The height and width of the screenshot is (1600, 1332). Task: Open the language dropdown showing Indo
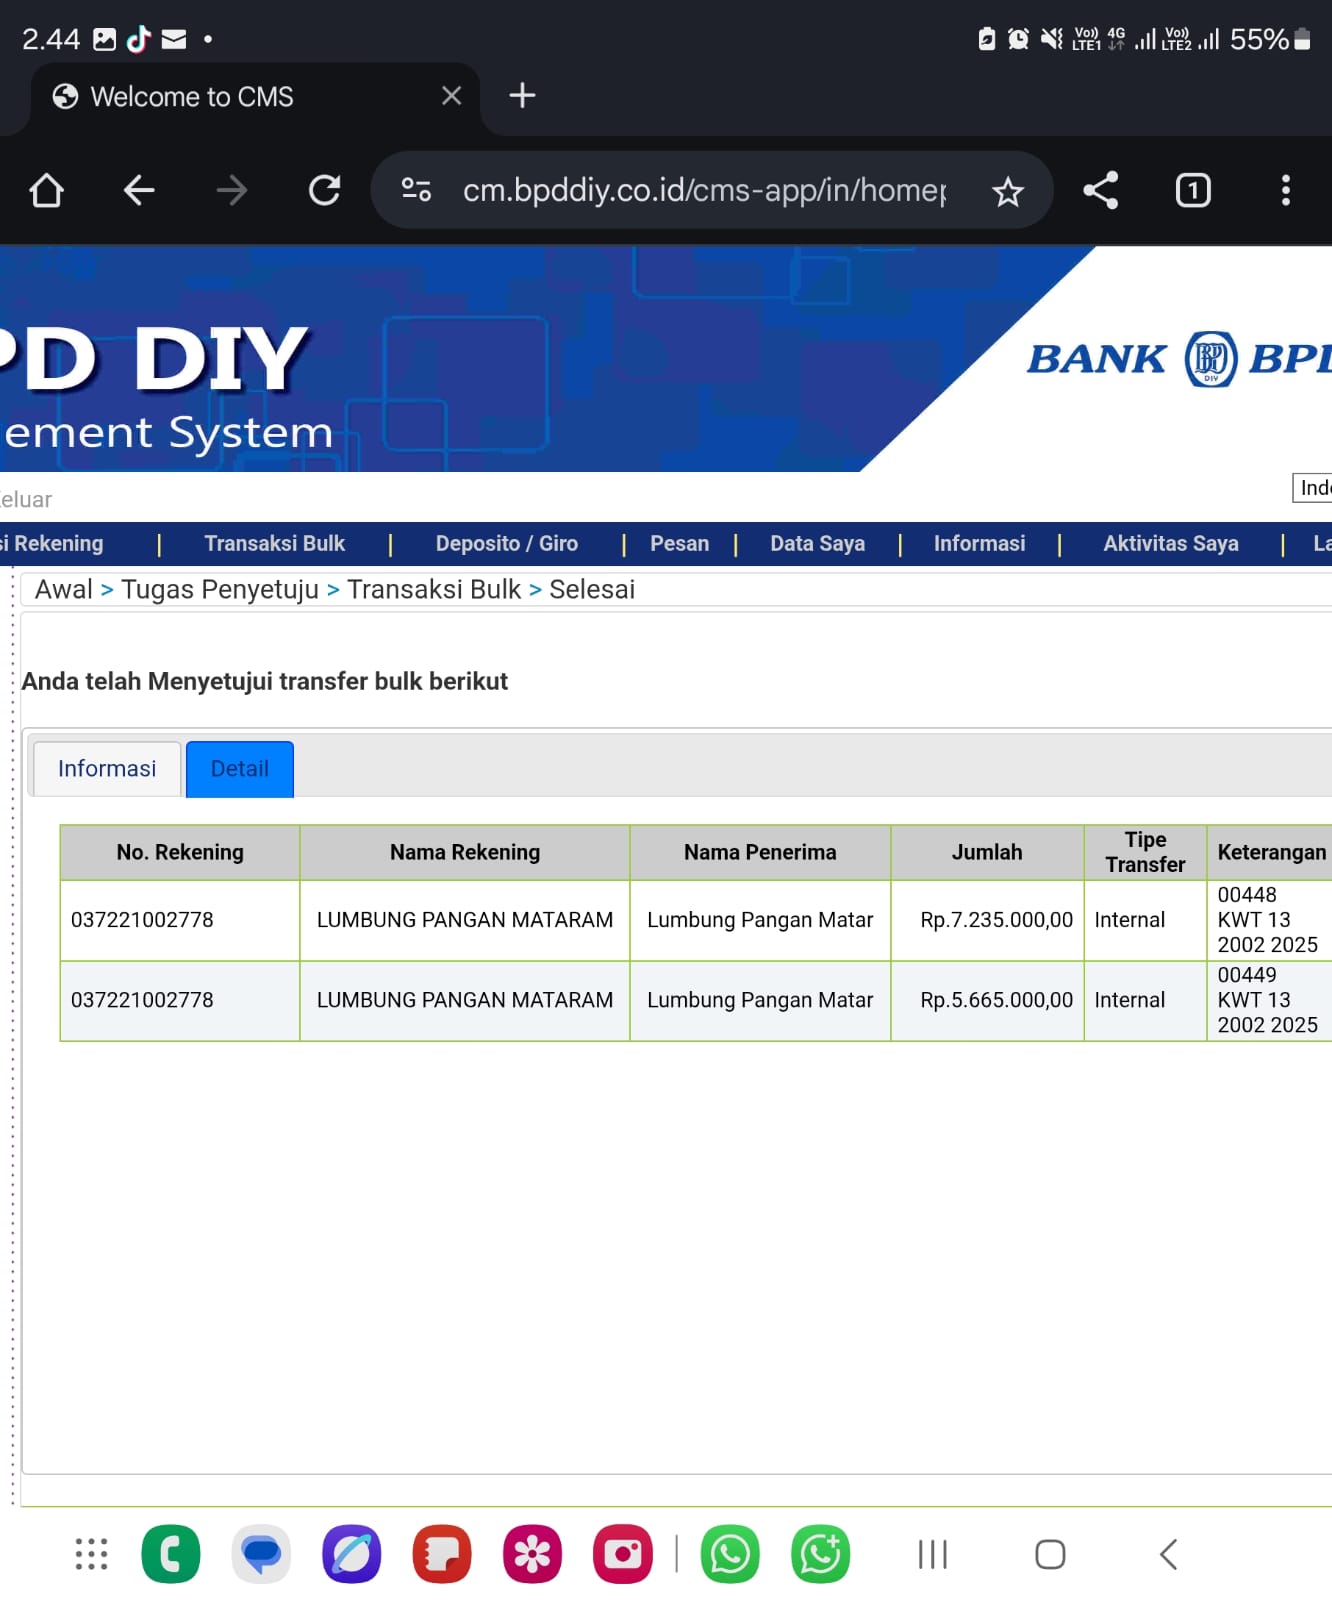point(1312,487)
